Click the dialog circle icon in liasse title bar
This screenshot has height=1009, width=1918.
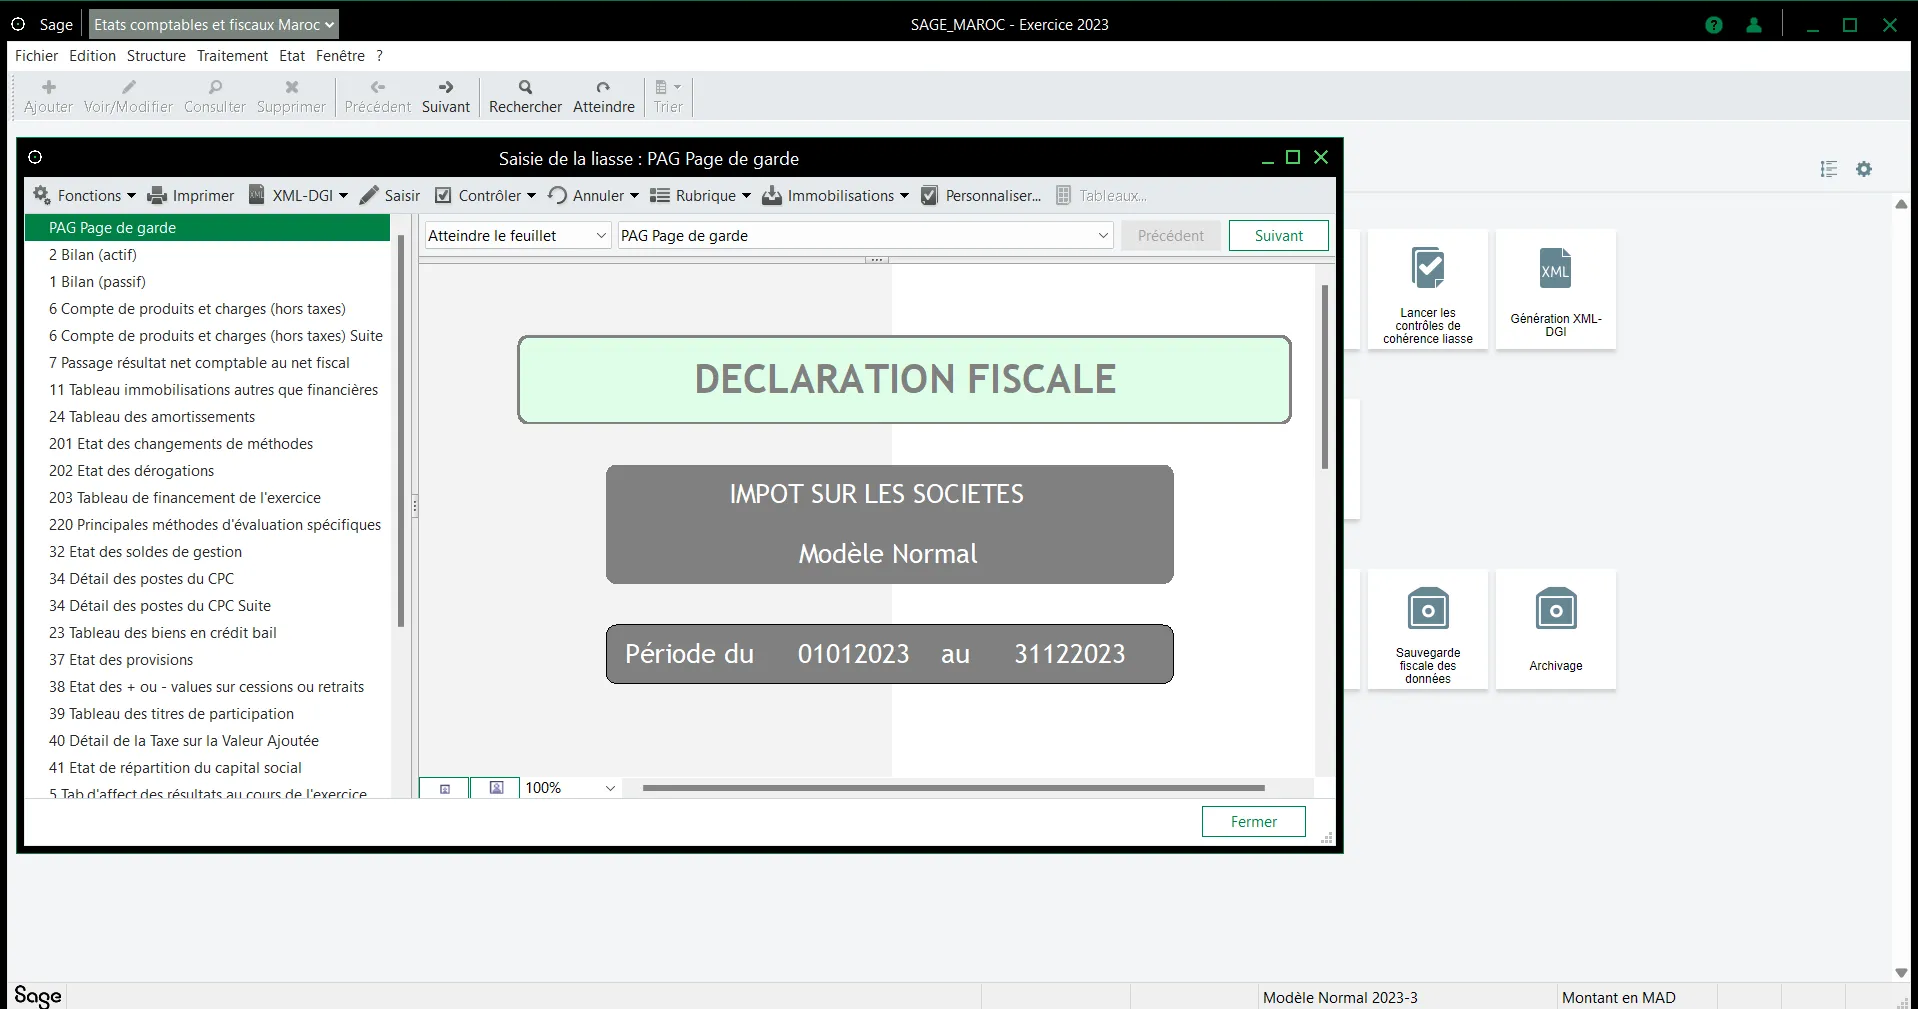[x=35, y=157]
